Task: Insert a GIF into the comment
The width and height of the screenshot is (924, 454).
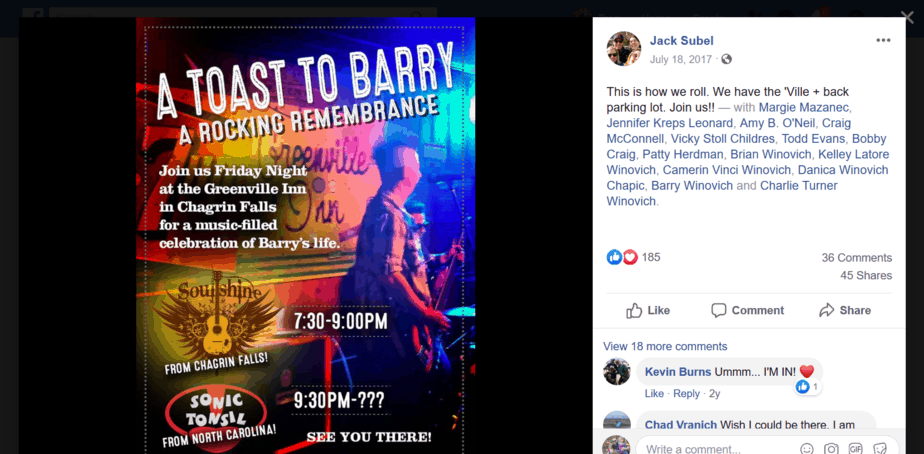Action: (856, 448)
